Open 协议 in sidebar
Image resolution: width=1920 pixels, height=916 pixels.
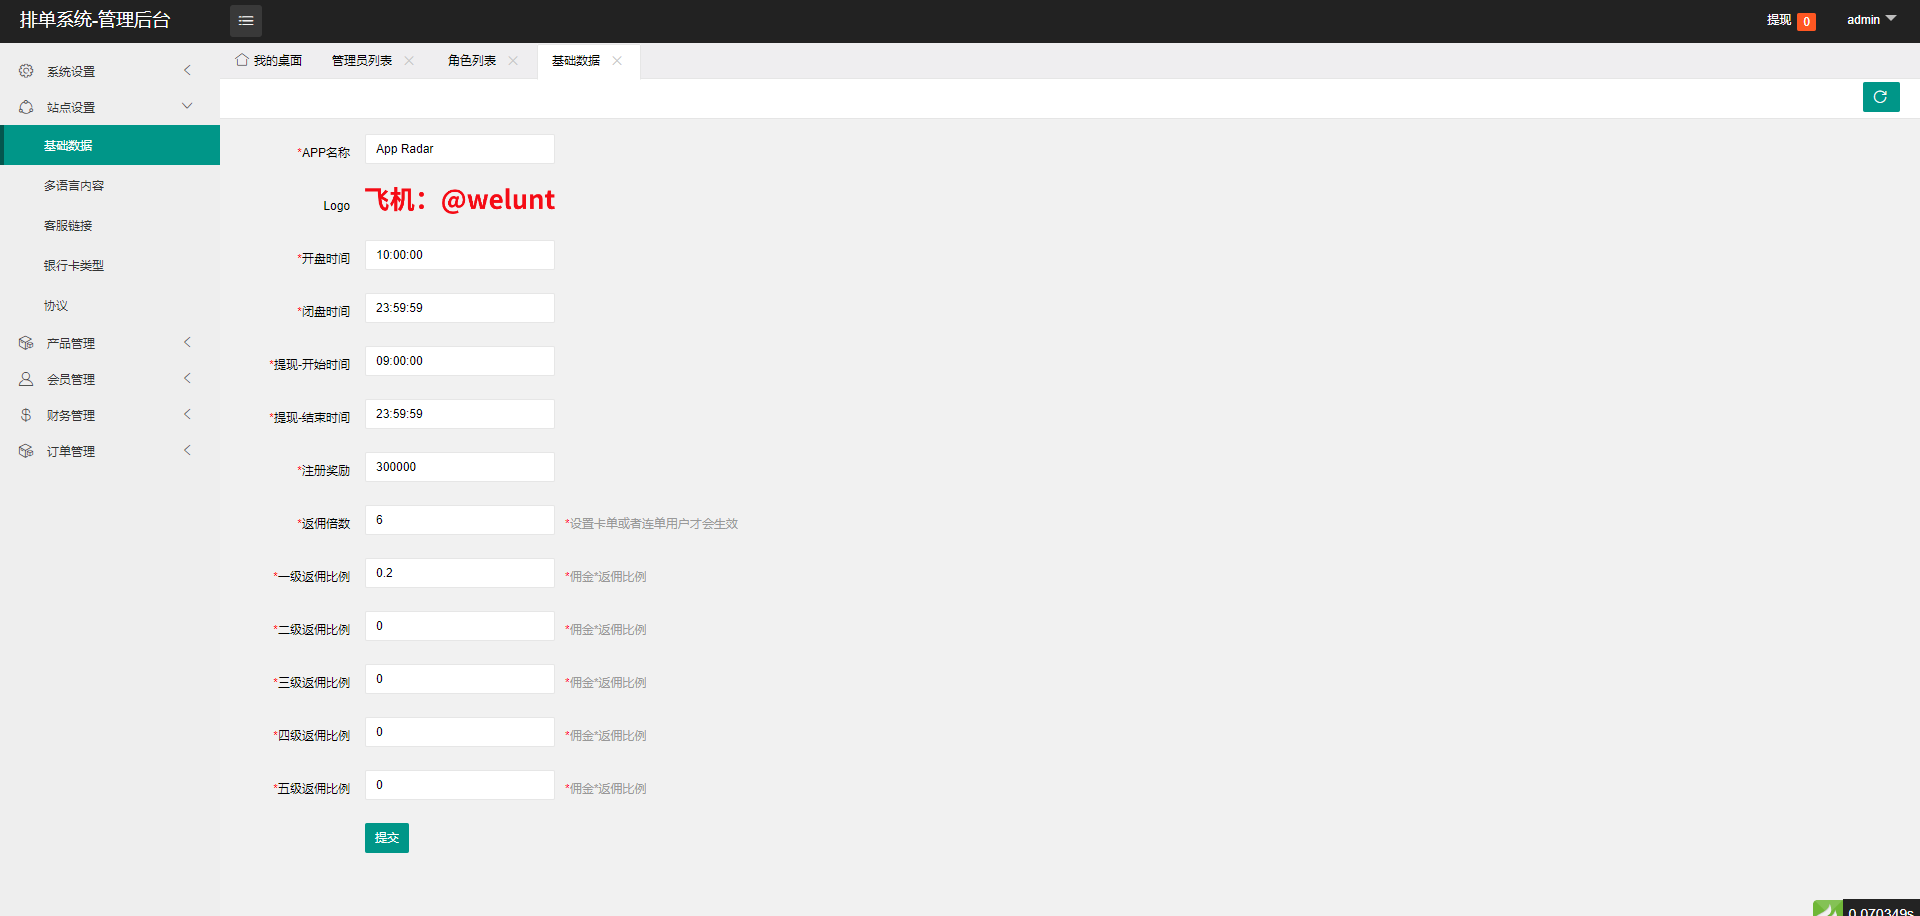110,305
